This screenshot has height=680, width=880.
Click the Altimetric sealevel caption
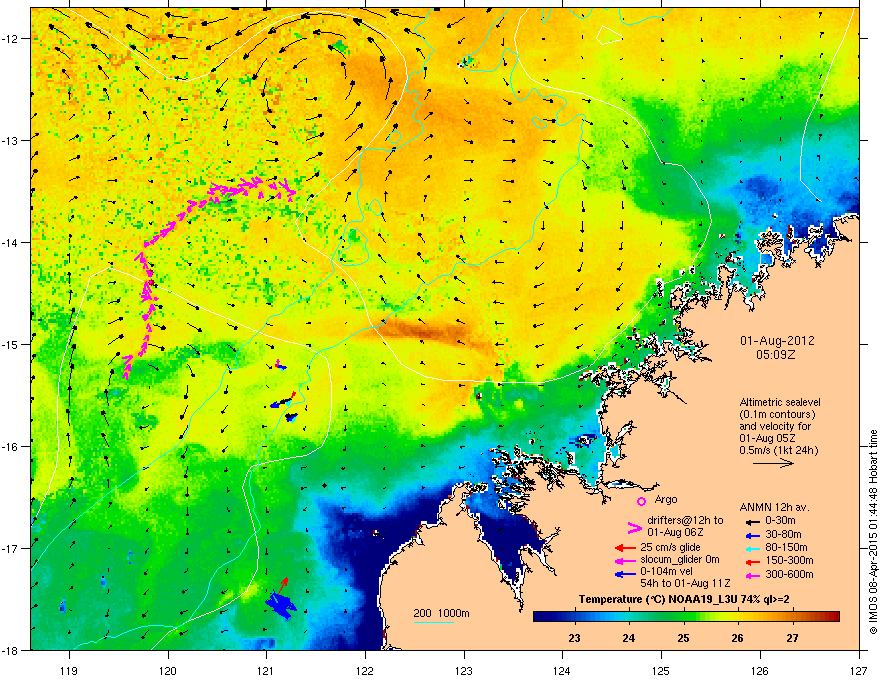click(x=780, y=402)
